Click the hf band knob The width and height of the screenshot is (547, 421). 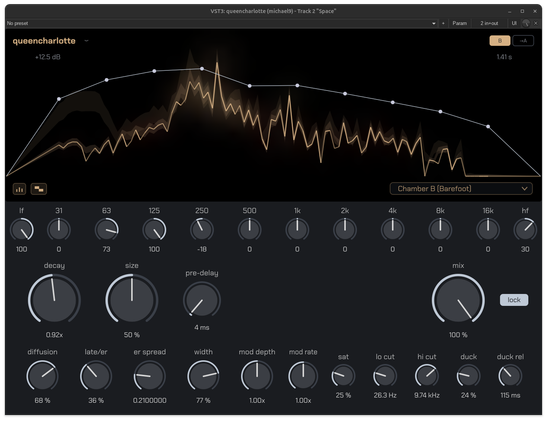pos(525,230)
